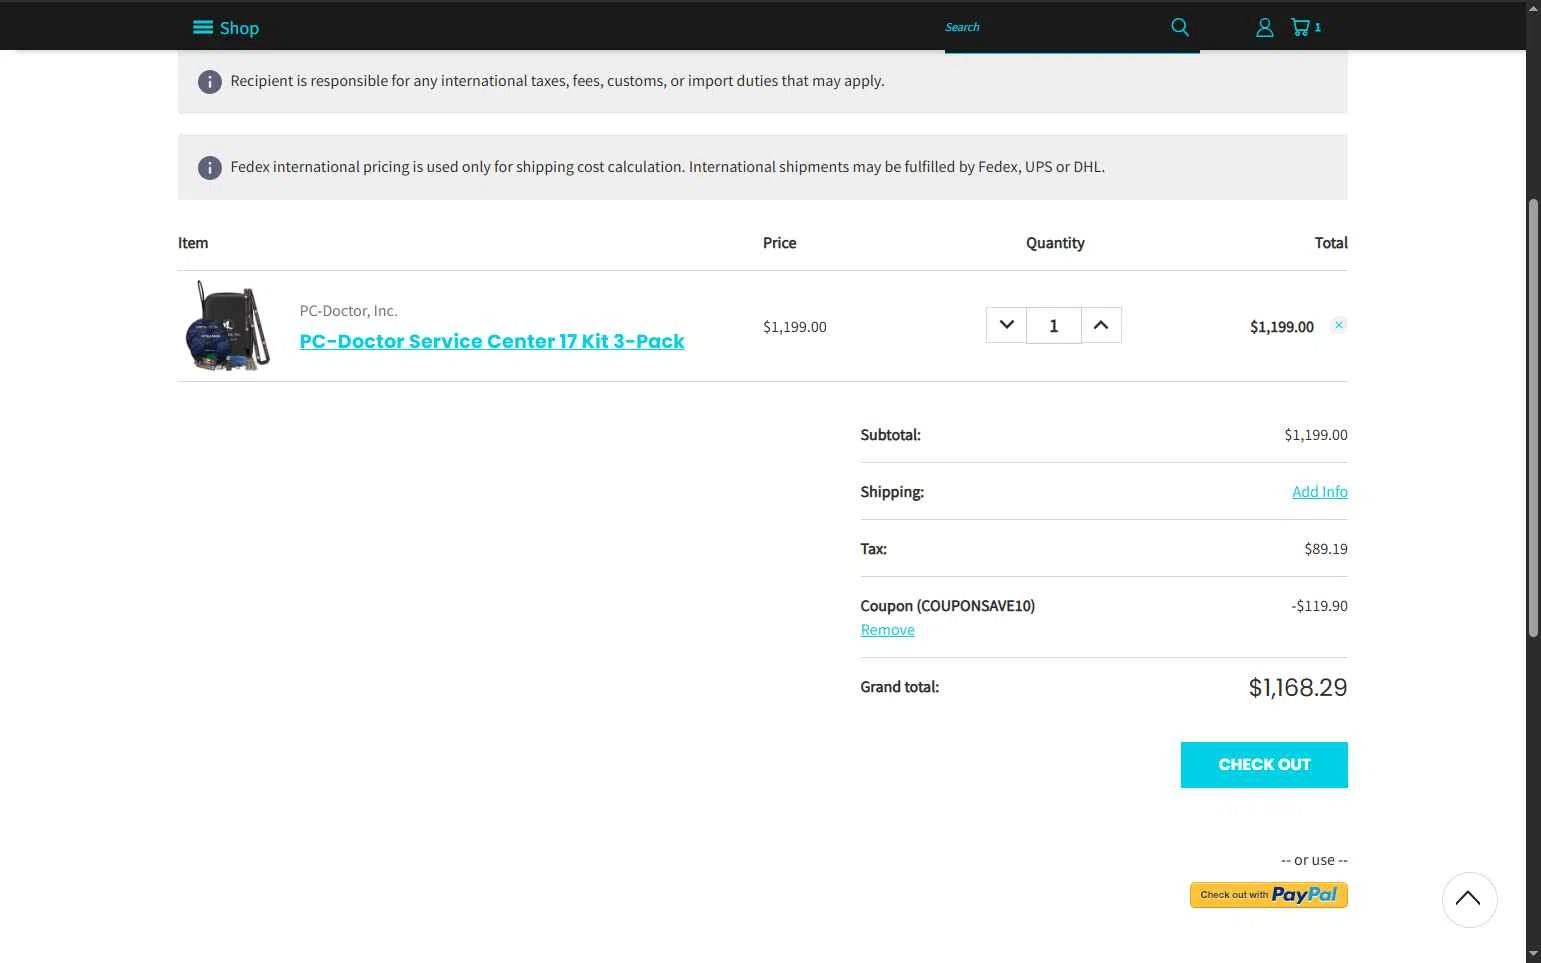
Task: Click info icon beside international taxes notice
Action: pyautogui.click(x=209, y=81)
